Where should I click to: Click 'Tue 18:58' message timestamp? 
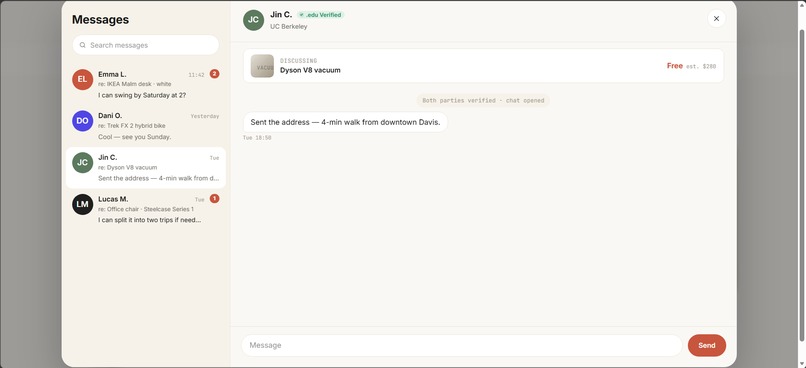257,138
